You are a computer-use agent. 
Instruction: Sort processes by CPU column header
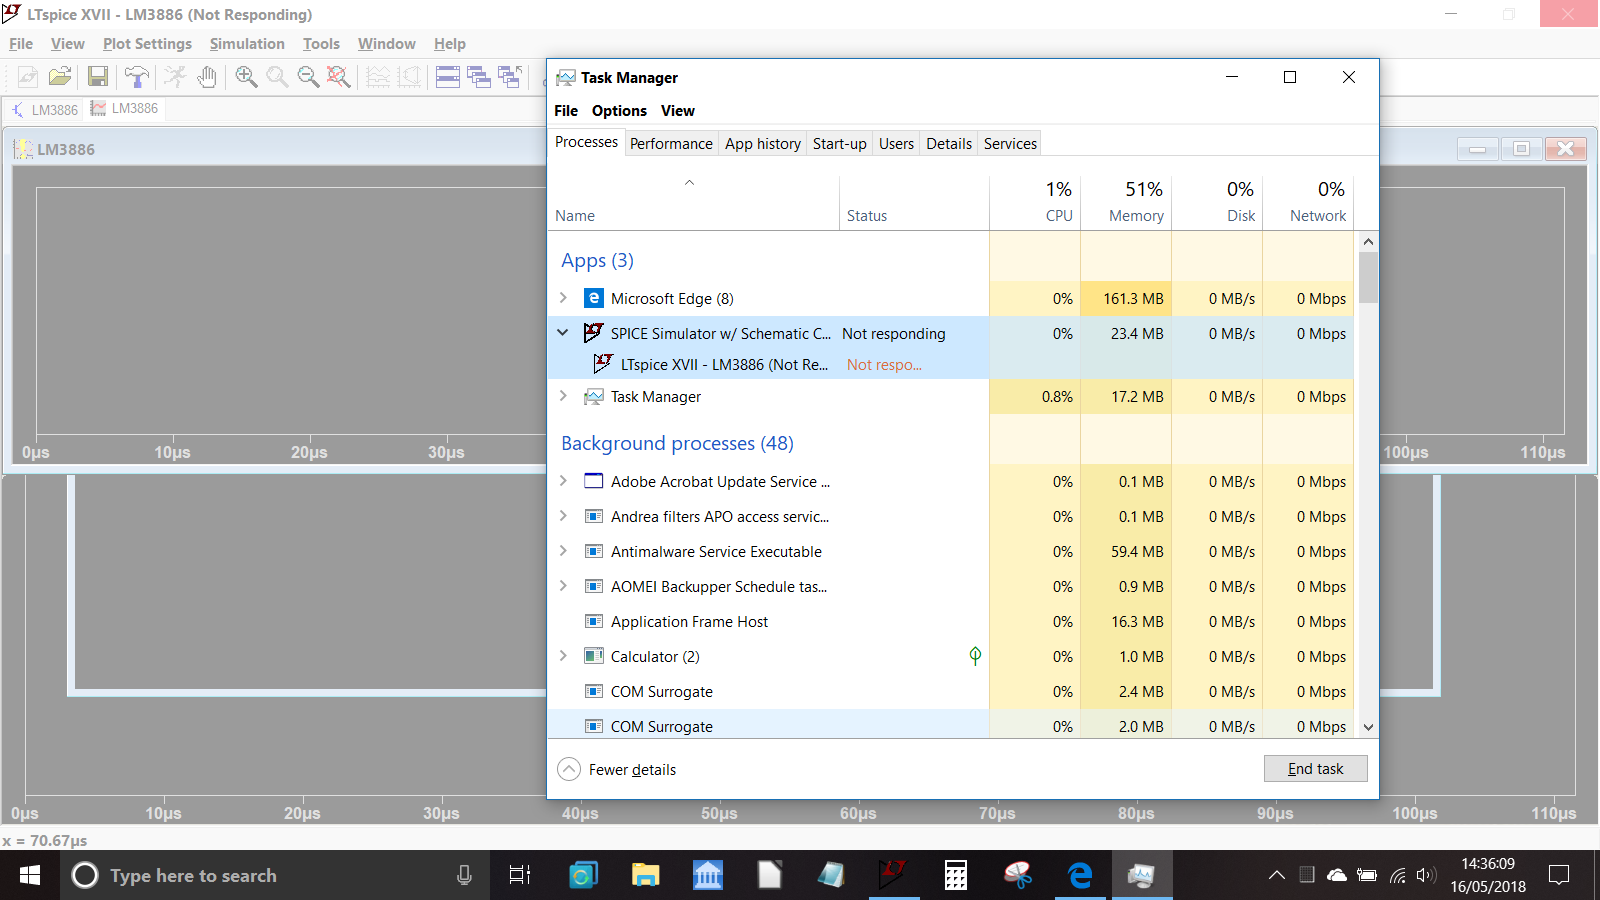(x=1035, y=203)
